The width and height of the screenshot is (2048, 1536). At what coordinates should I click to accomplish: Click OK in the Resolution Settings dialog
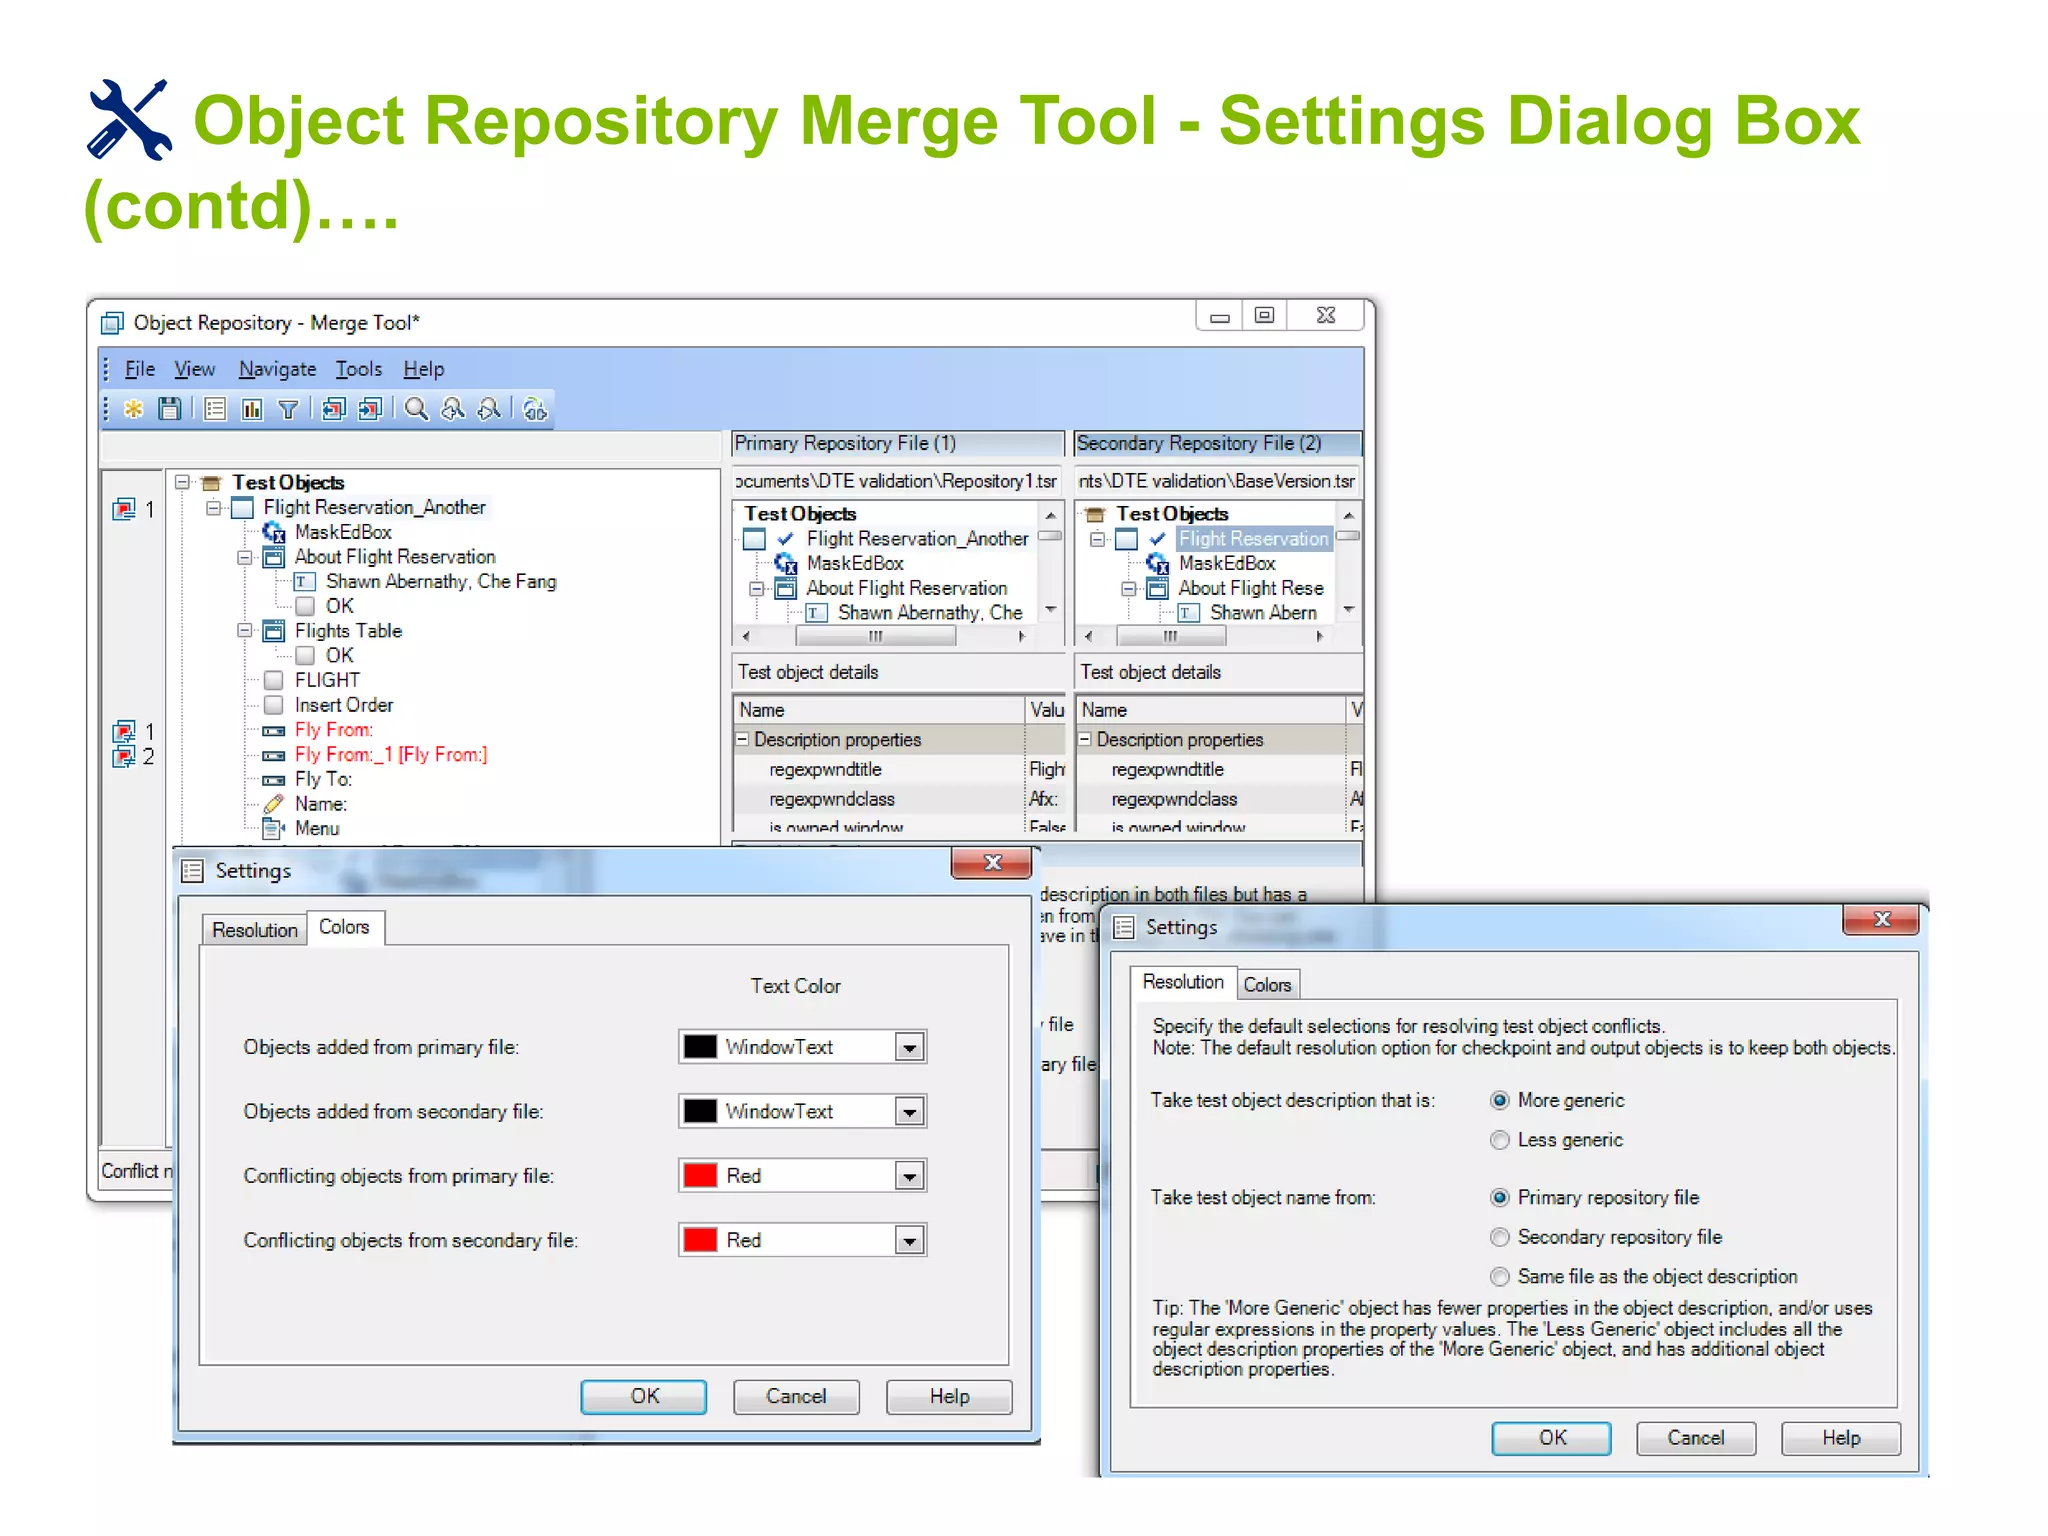pyautogui.click(x=1552, y=1438)
